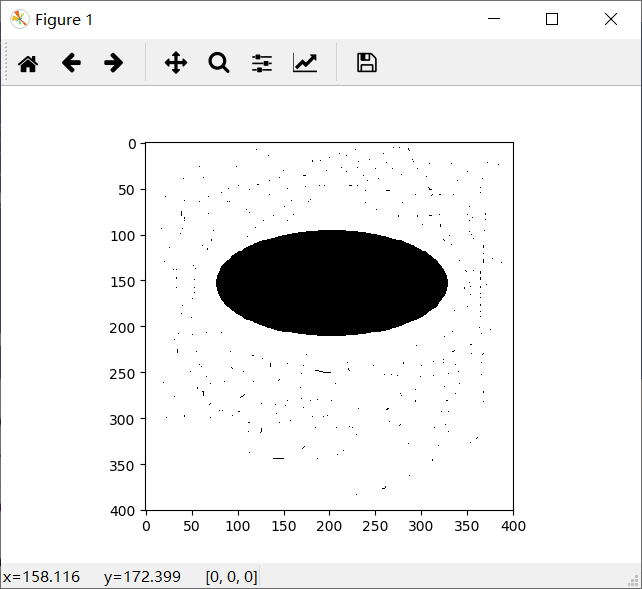Minimize the Figure 1 window
This screenshot has height=589, width=642.
[x=494, y=19]
